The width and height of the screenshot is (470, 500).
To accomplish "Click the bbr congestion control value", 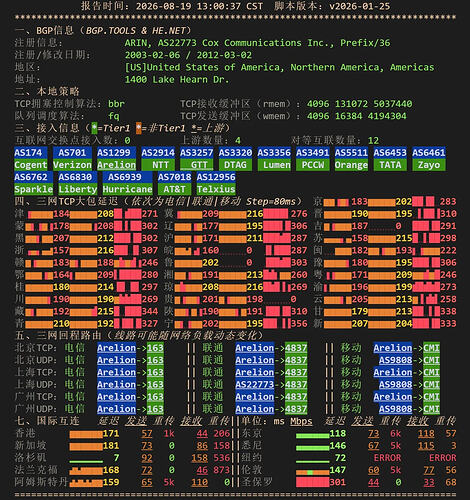I will click(x=116, y=104).
